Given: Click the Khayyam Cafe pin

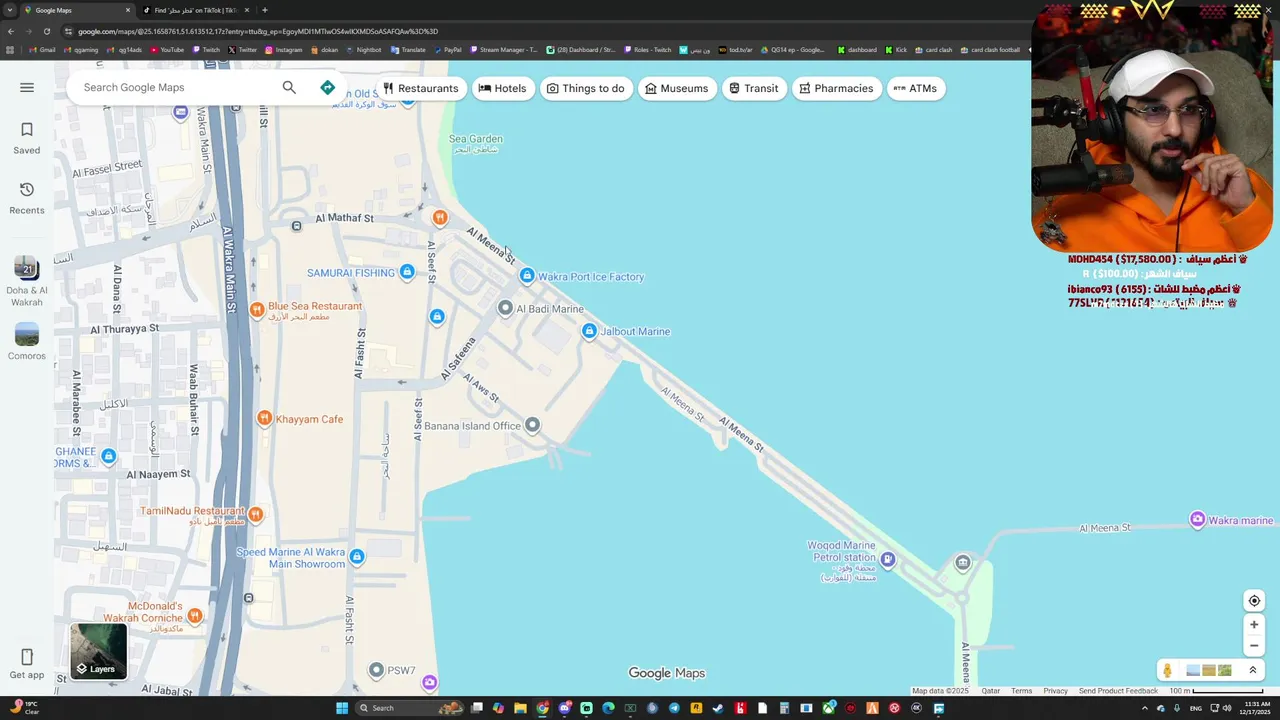Looking at the screenshot, I should coord(264,418).
